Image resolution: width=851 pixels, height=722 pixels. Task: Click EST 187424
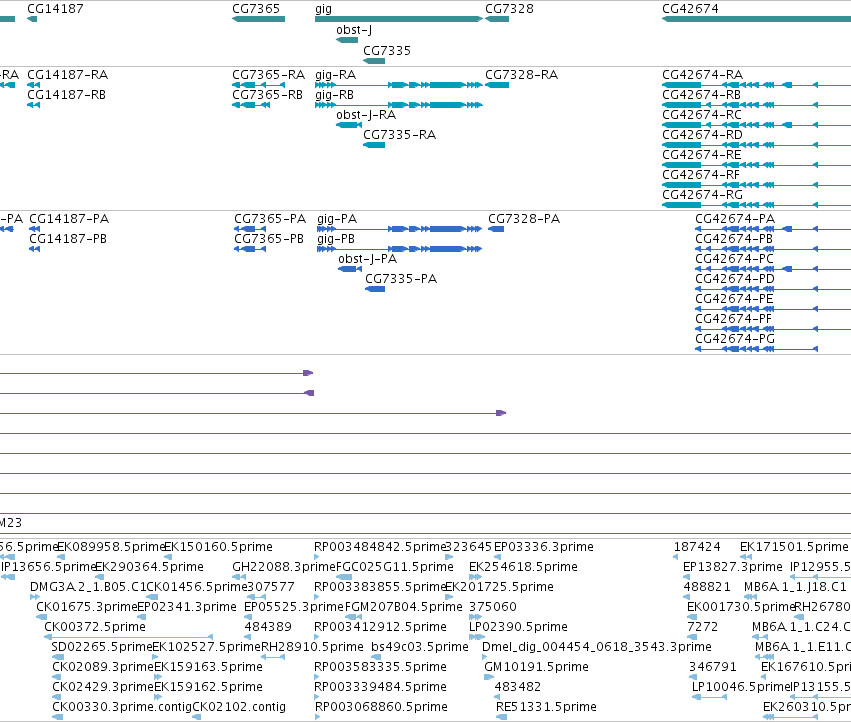[697, 547]
